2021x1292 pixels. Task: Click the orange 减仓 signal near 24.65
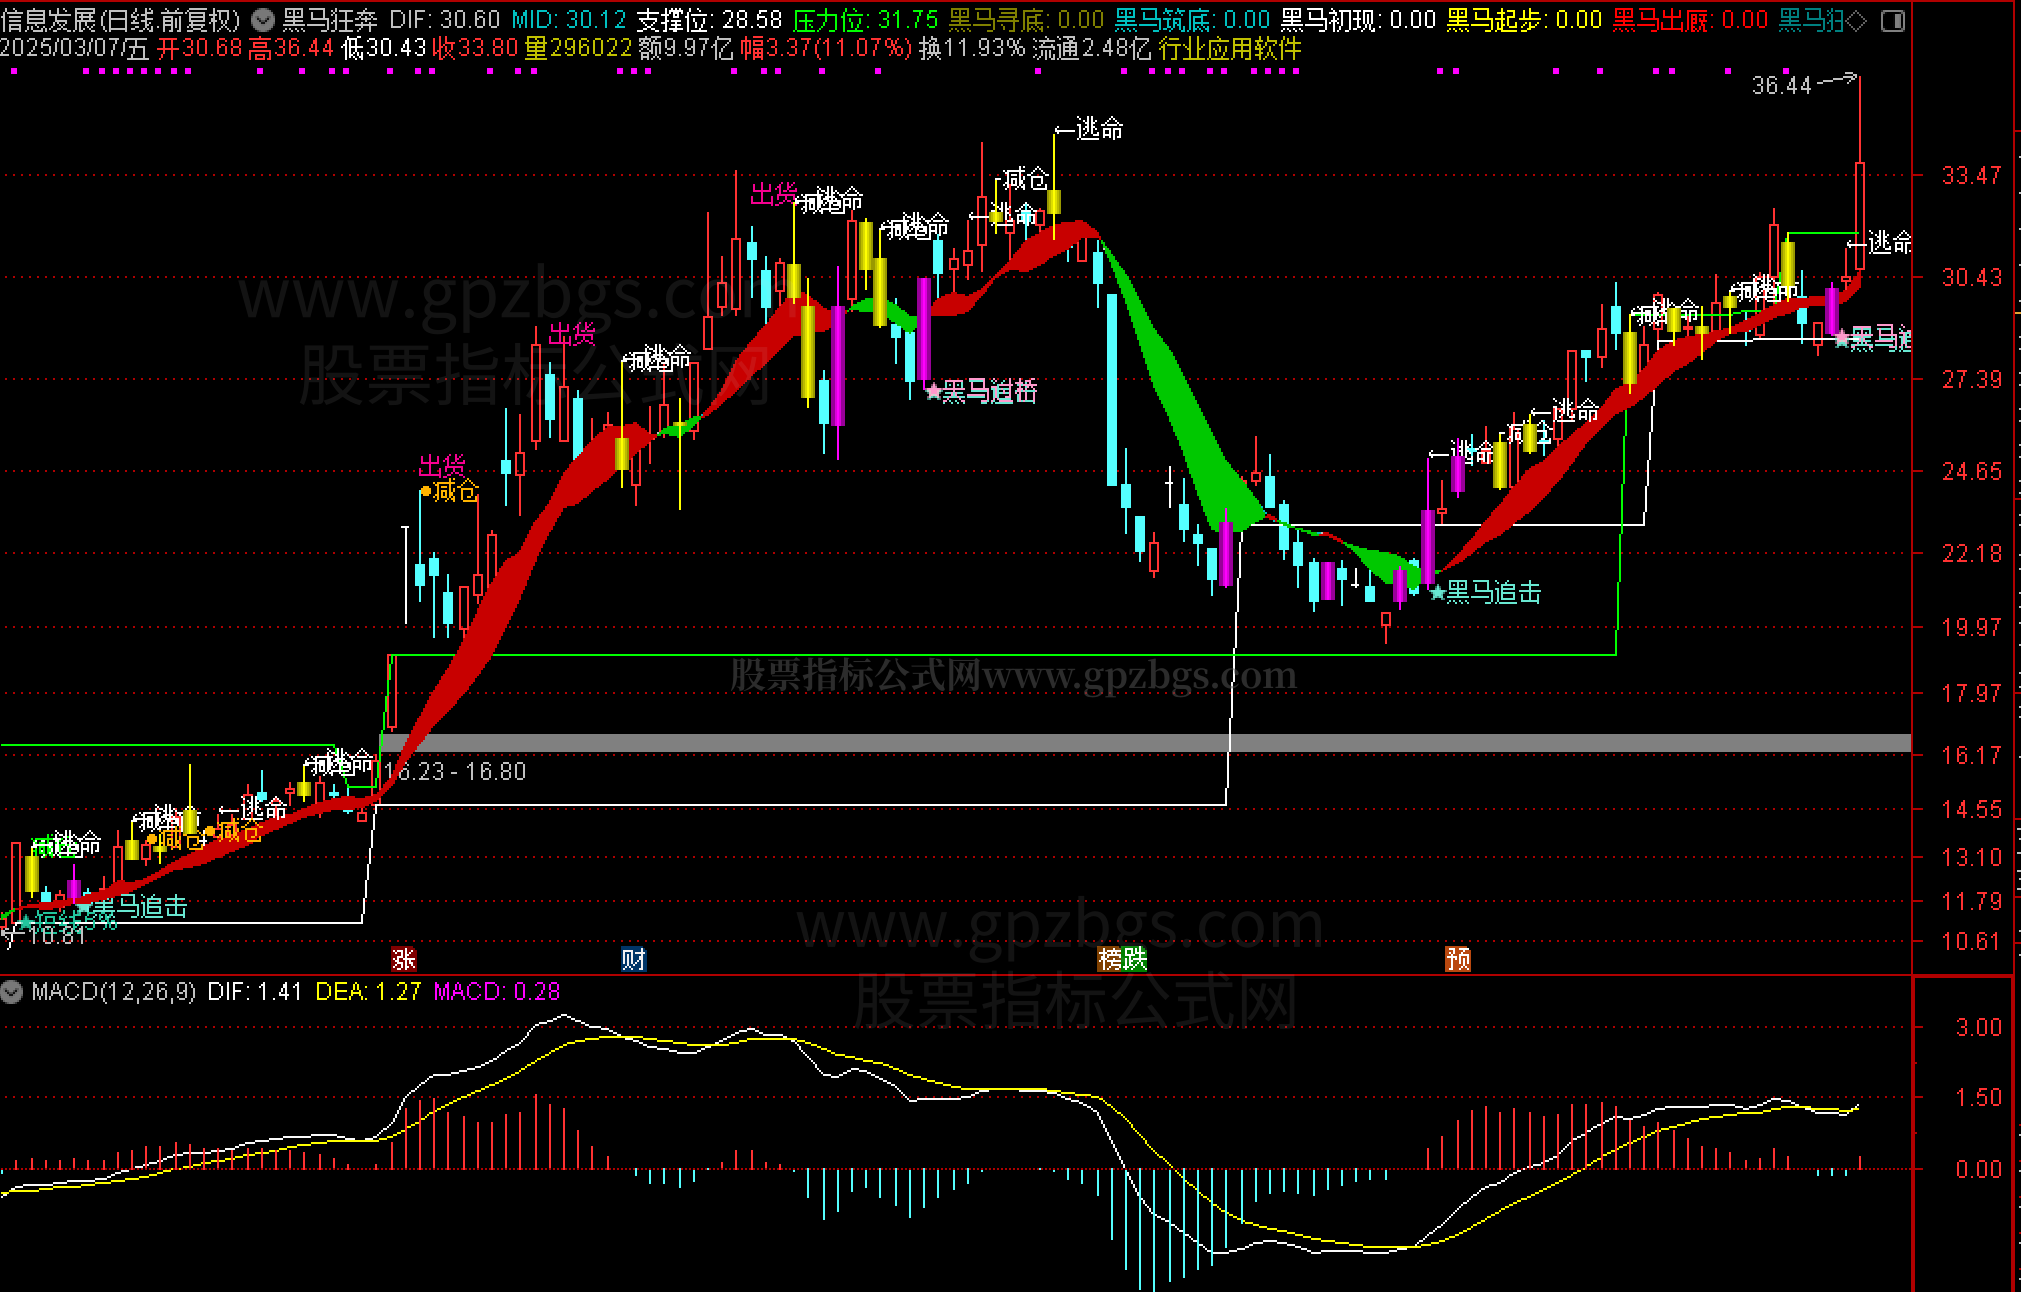(x=451, y=491)
